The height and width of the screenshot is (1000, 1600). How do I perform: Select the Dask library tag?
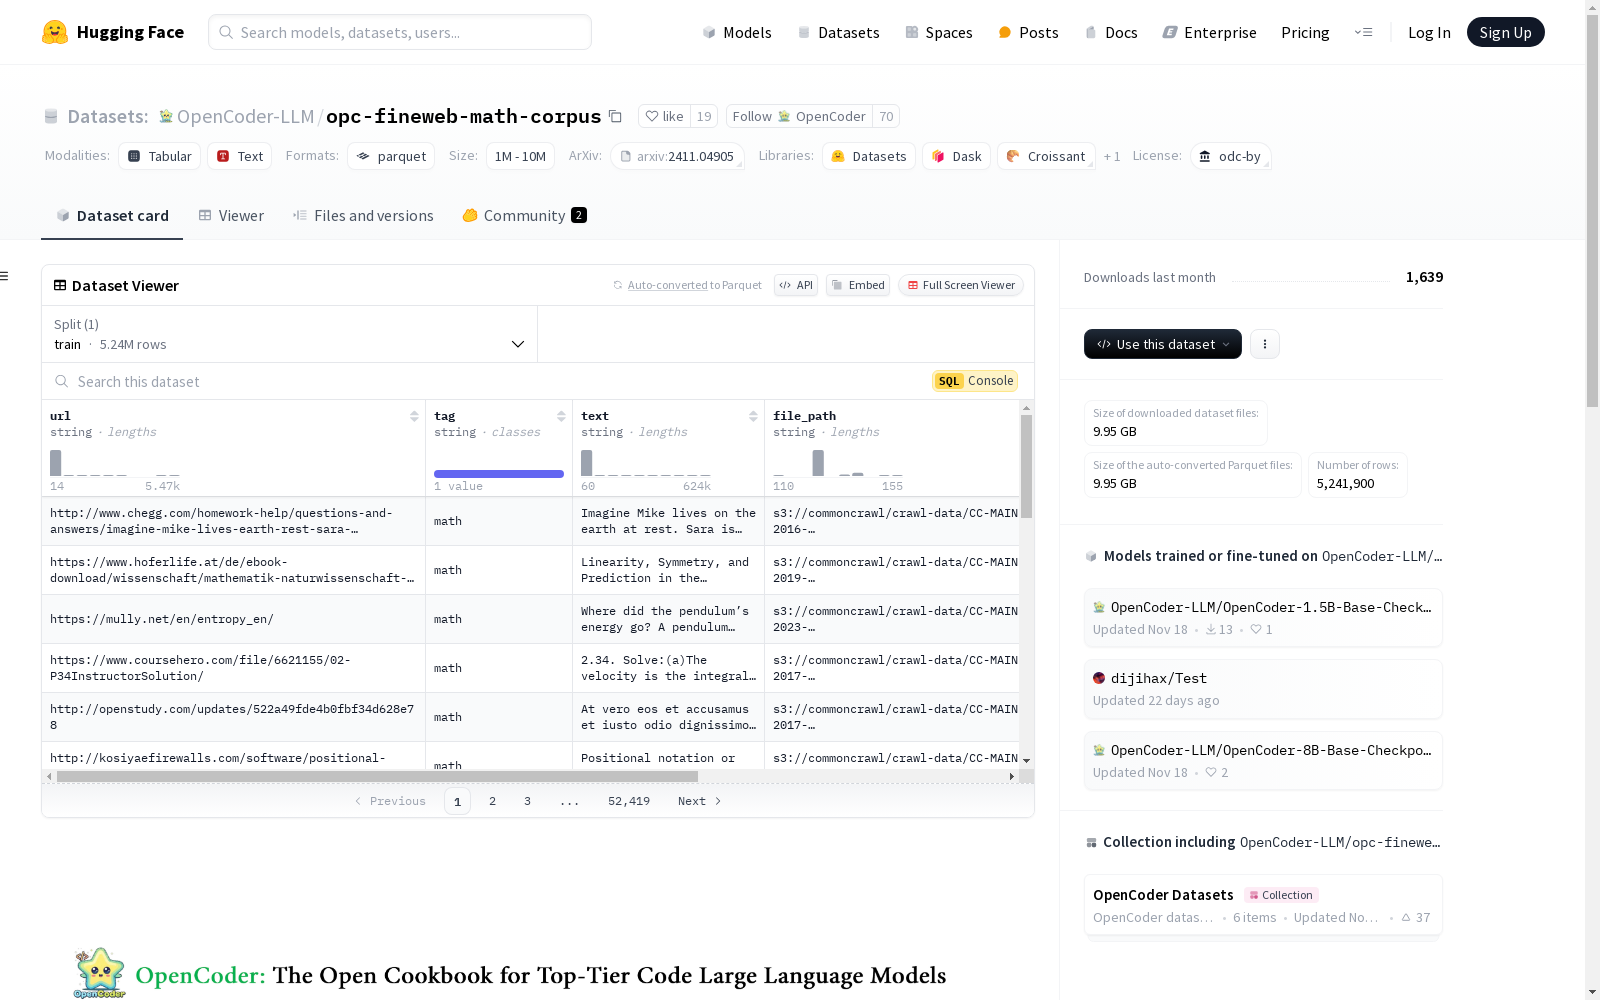[957, 157]
